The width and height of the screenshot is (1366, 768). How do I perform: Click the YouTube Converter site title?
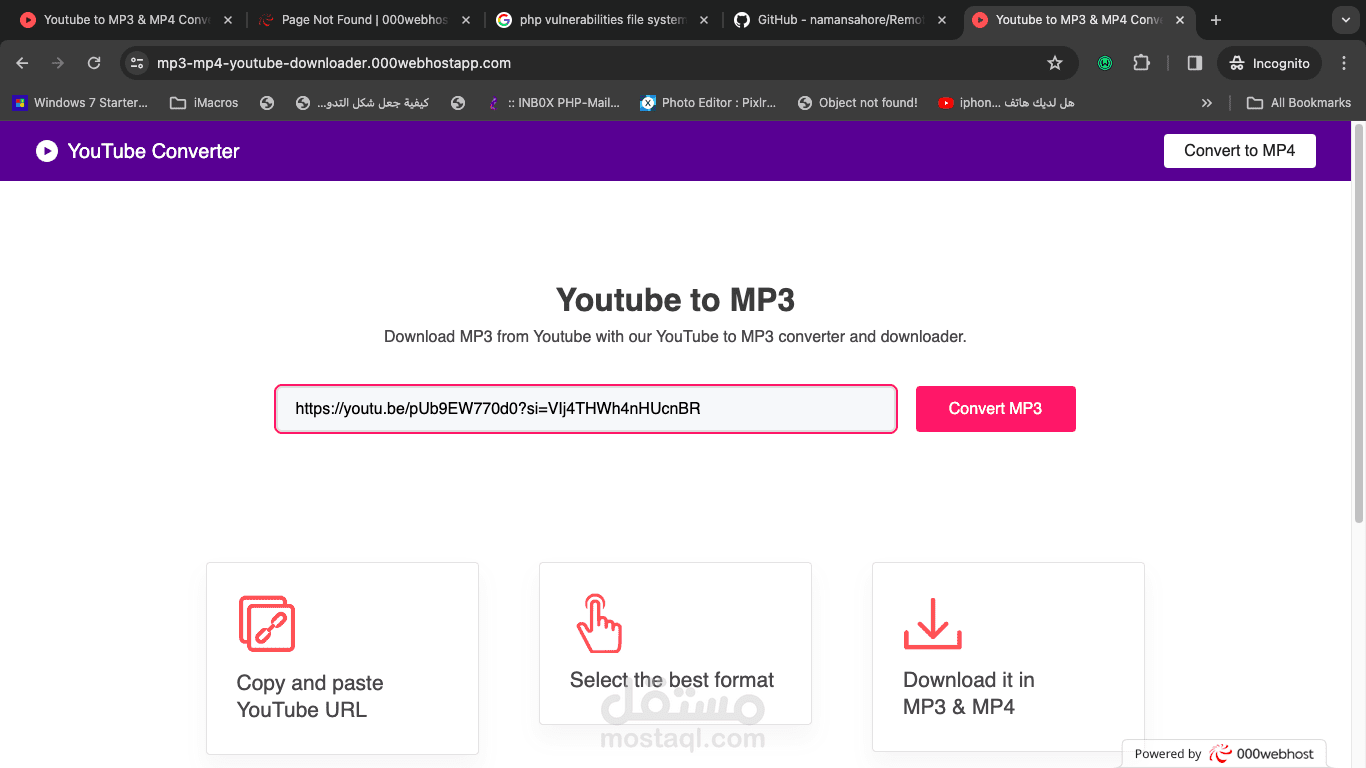[154, 151]
